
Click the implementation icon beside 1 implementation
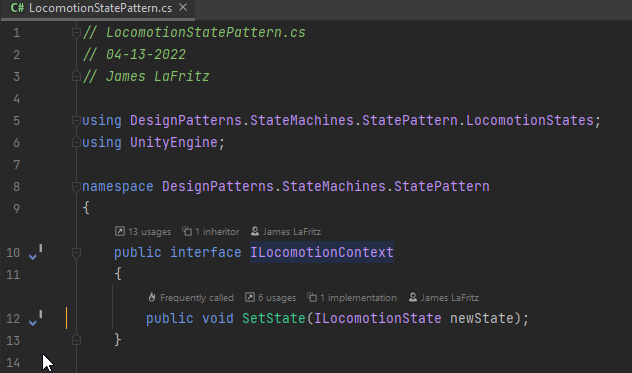pos(312,297)
